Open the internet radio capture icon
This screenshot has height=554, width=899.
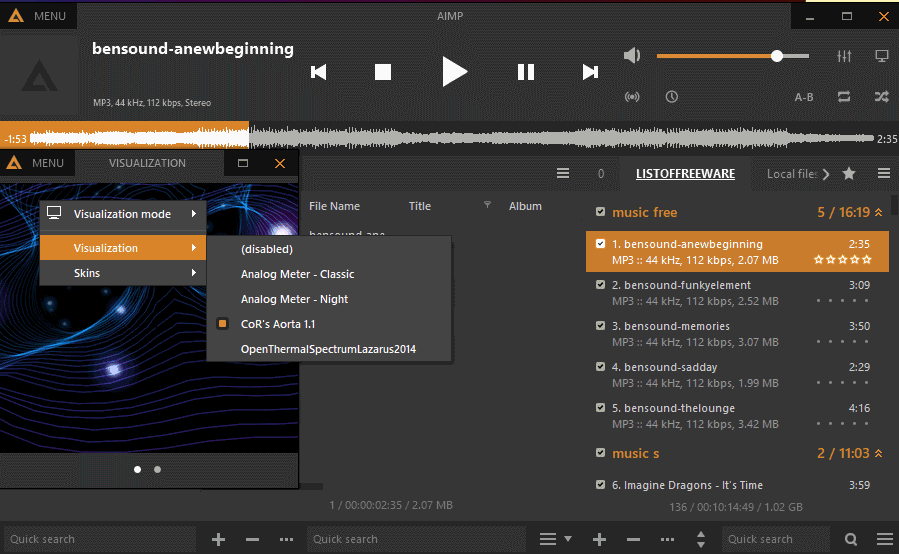pyautogui.click(x=632, y=97)
